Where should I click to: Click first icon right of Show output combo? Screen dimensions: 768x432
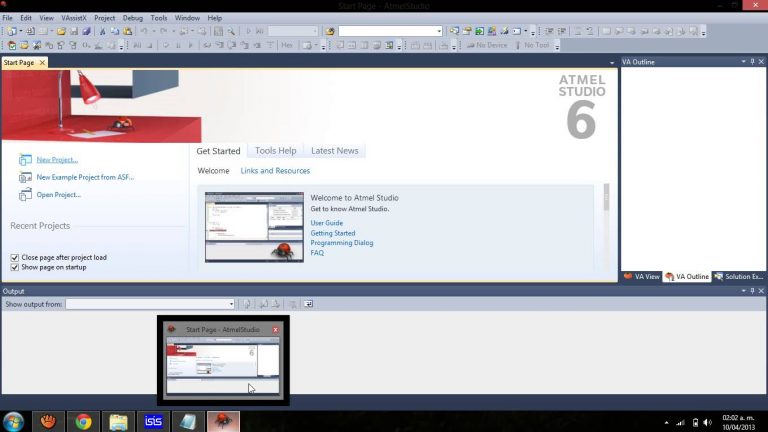tap(247, 304)
